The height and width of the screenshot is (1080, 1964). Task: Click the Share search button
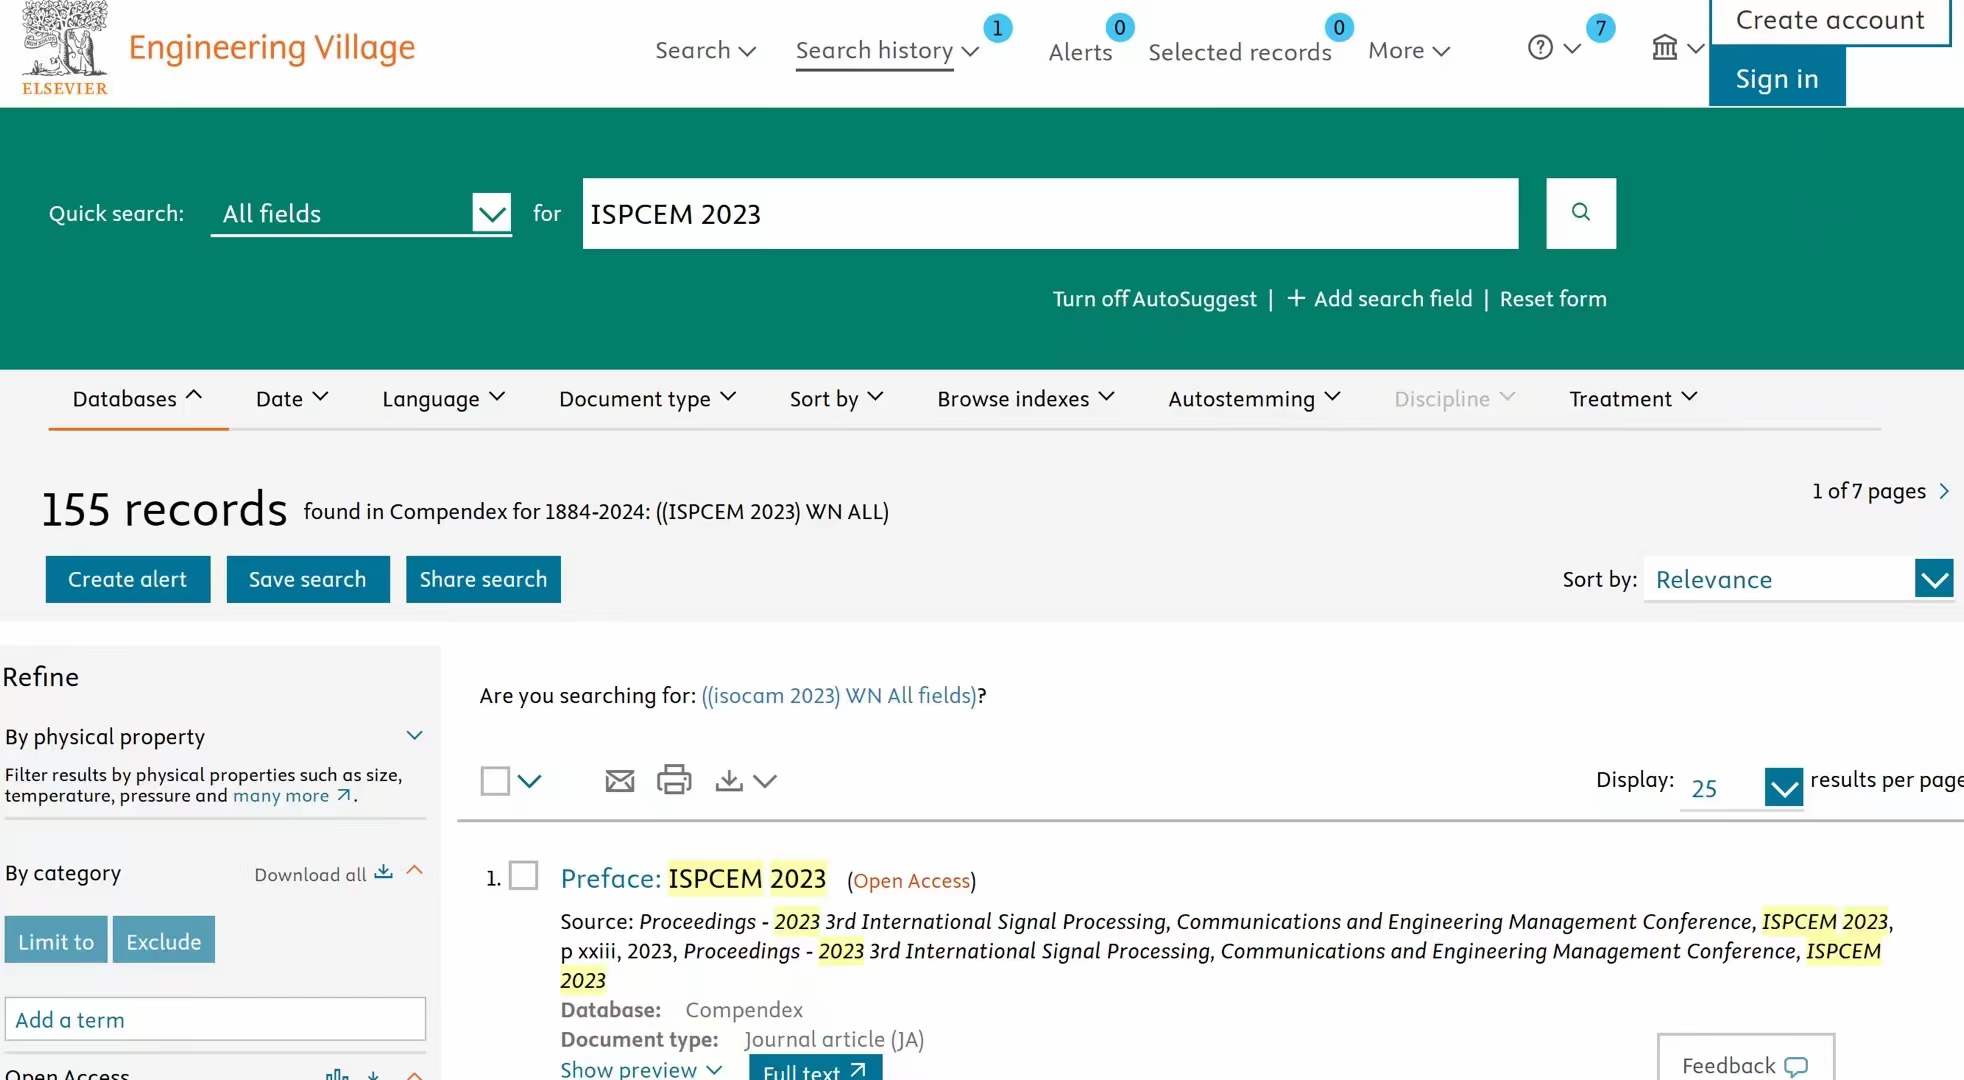point(483,579)
